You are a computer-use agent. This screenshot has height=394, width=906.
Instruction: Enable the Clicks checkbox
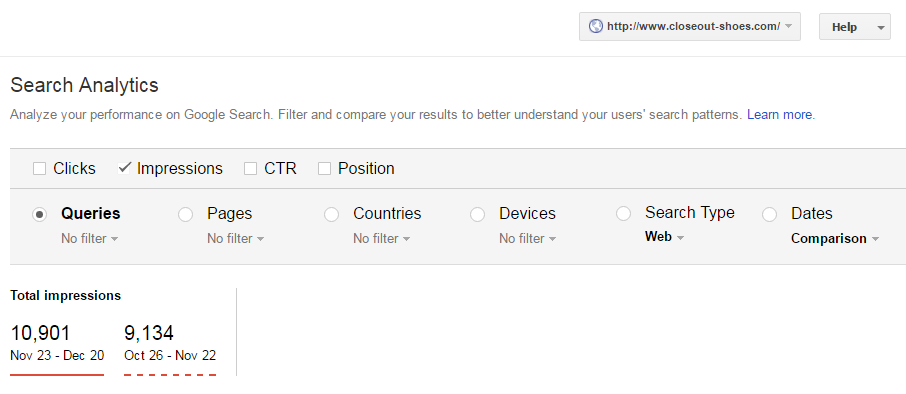click(39, 169)
